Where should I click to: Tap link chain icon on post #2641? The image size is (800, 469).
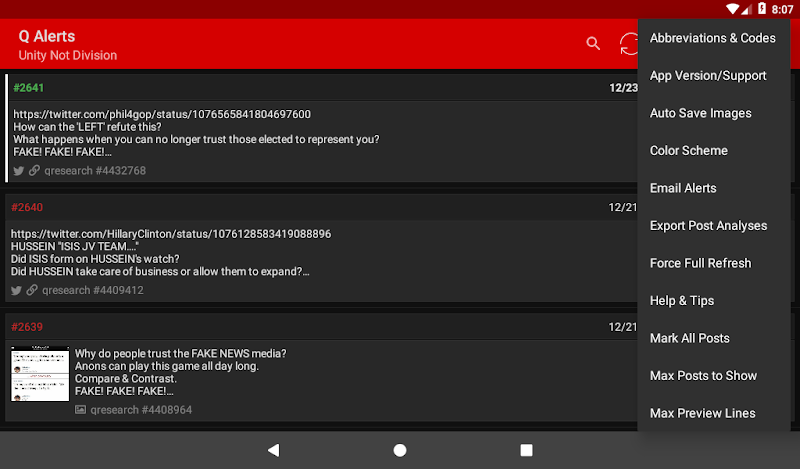pyautogui.click(x=34, y=170)
